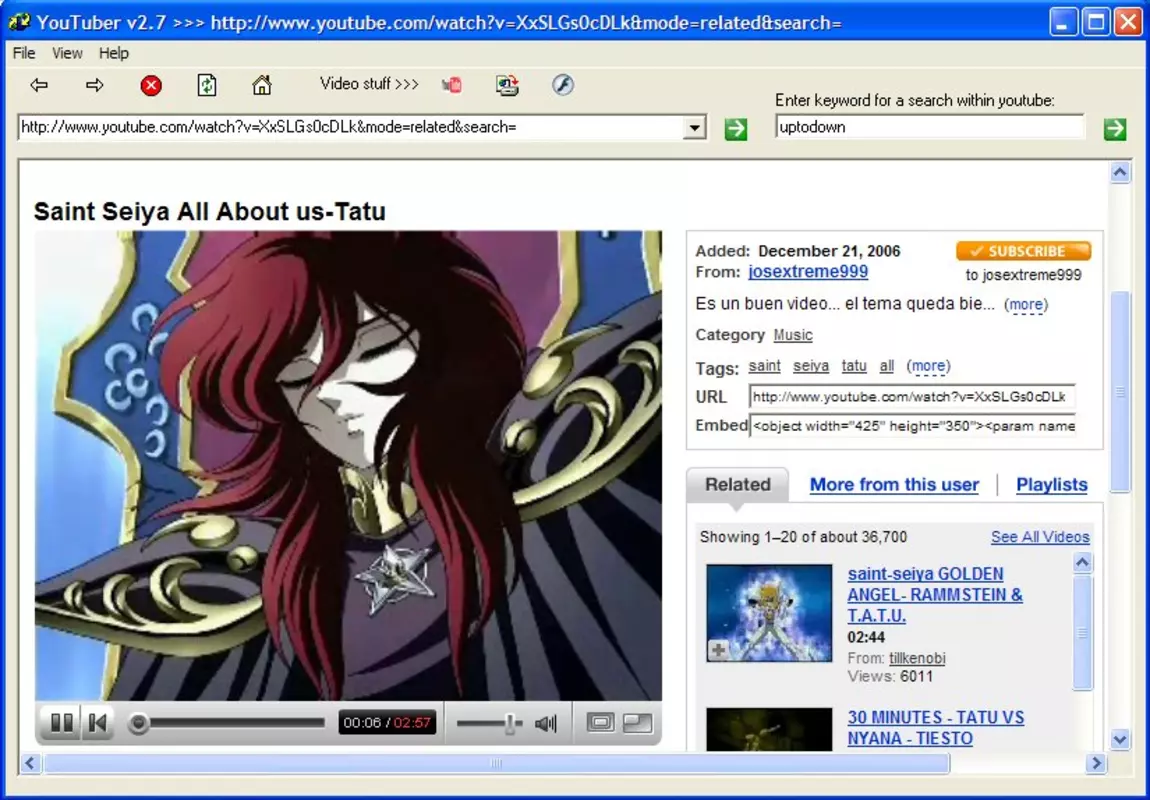Click the page scroll down arrow
This screenshot has height=800, width=1150.
(1120, 739)
